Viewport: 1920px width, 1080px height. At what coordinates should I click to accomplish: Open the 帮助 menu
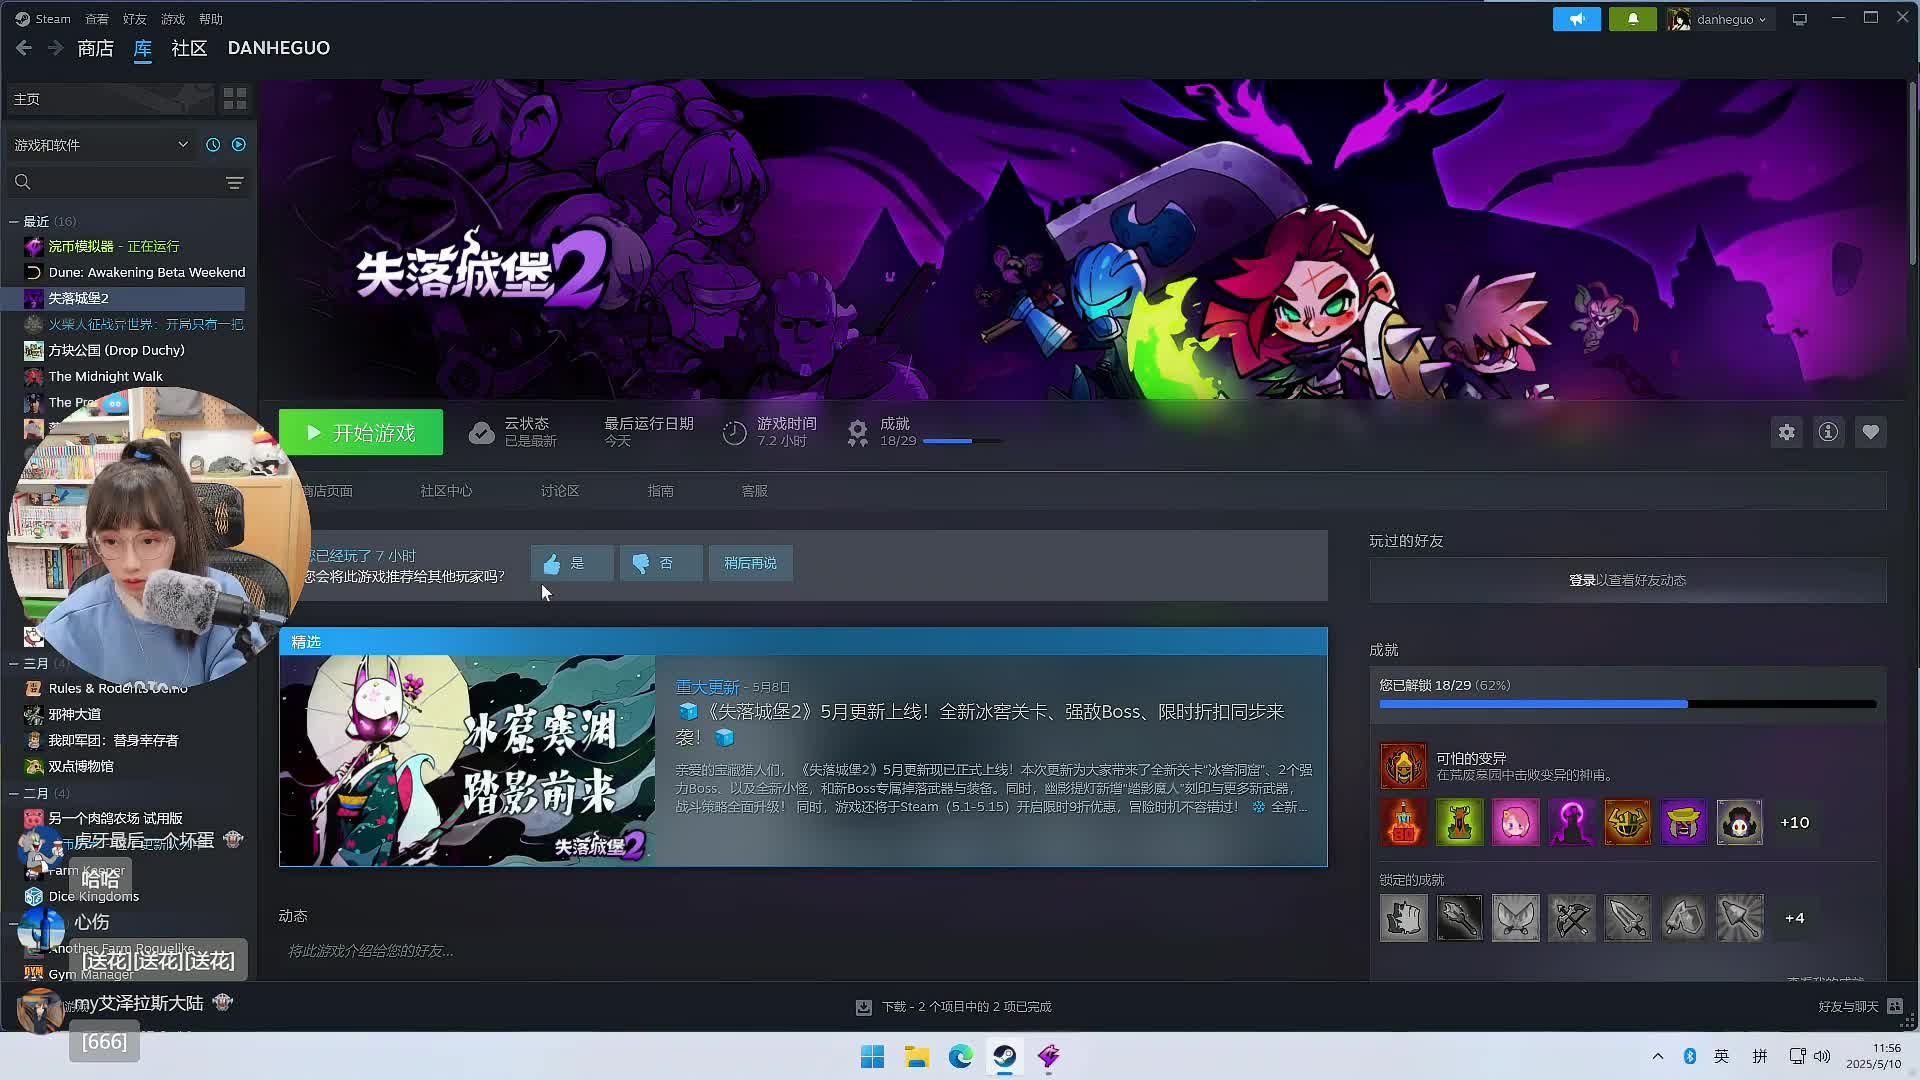[x=211, y=19]
